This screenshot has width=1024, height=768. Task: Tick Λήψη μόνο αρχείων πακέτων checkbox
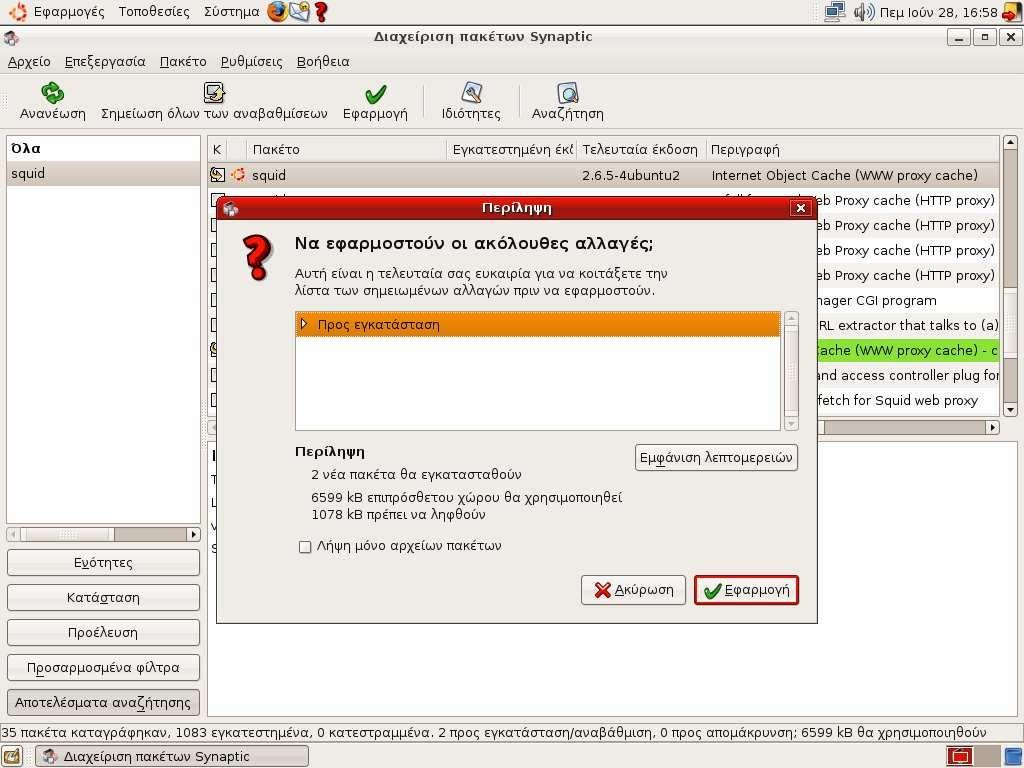[x=304, y=547]
